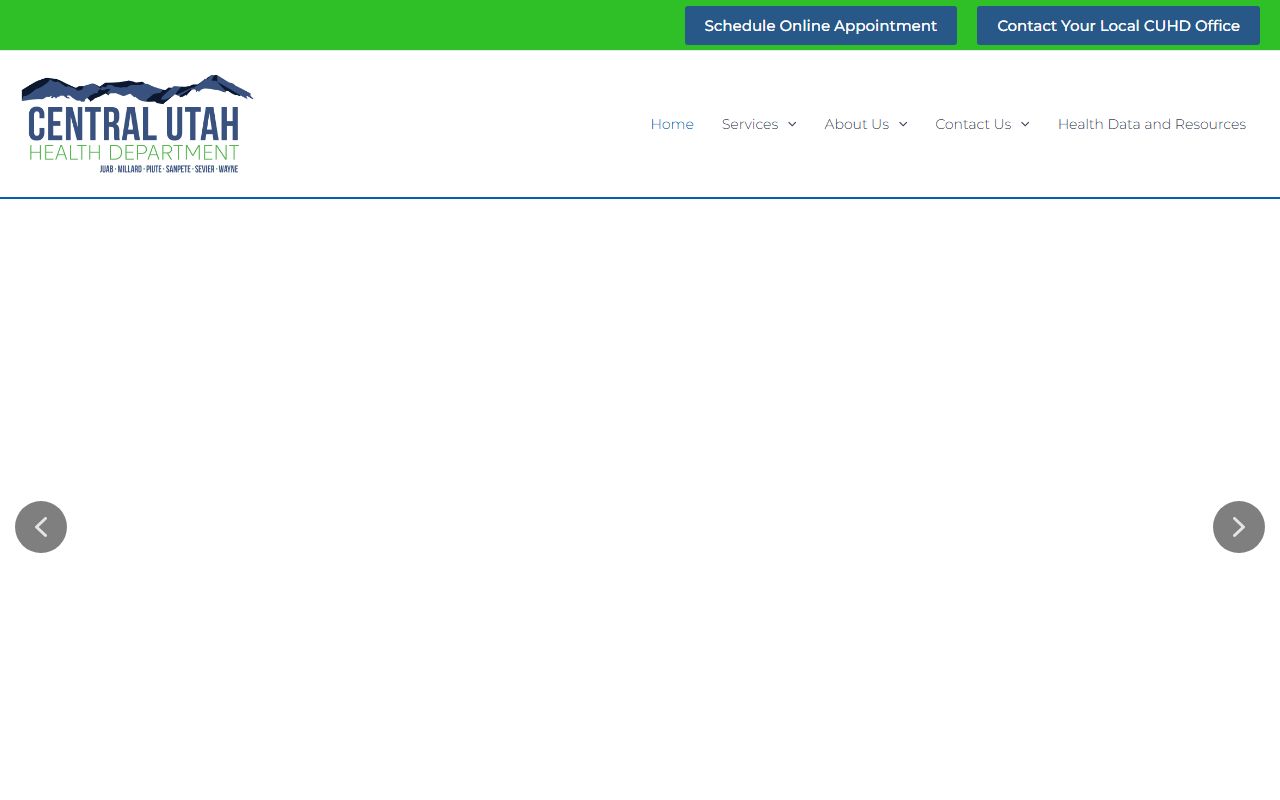The height and width of the screenshot is (800, 1280).
Task: Click Contact Your Local CUHD Office
Action: 1118,26
